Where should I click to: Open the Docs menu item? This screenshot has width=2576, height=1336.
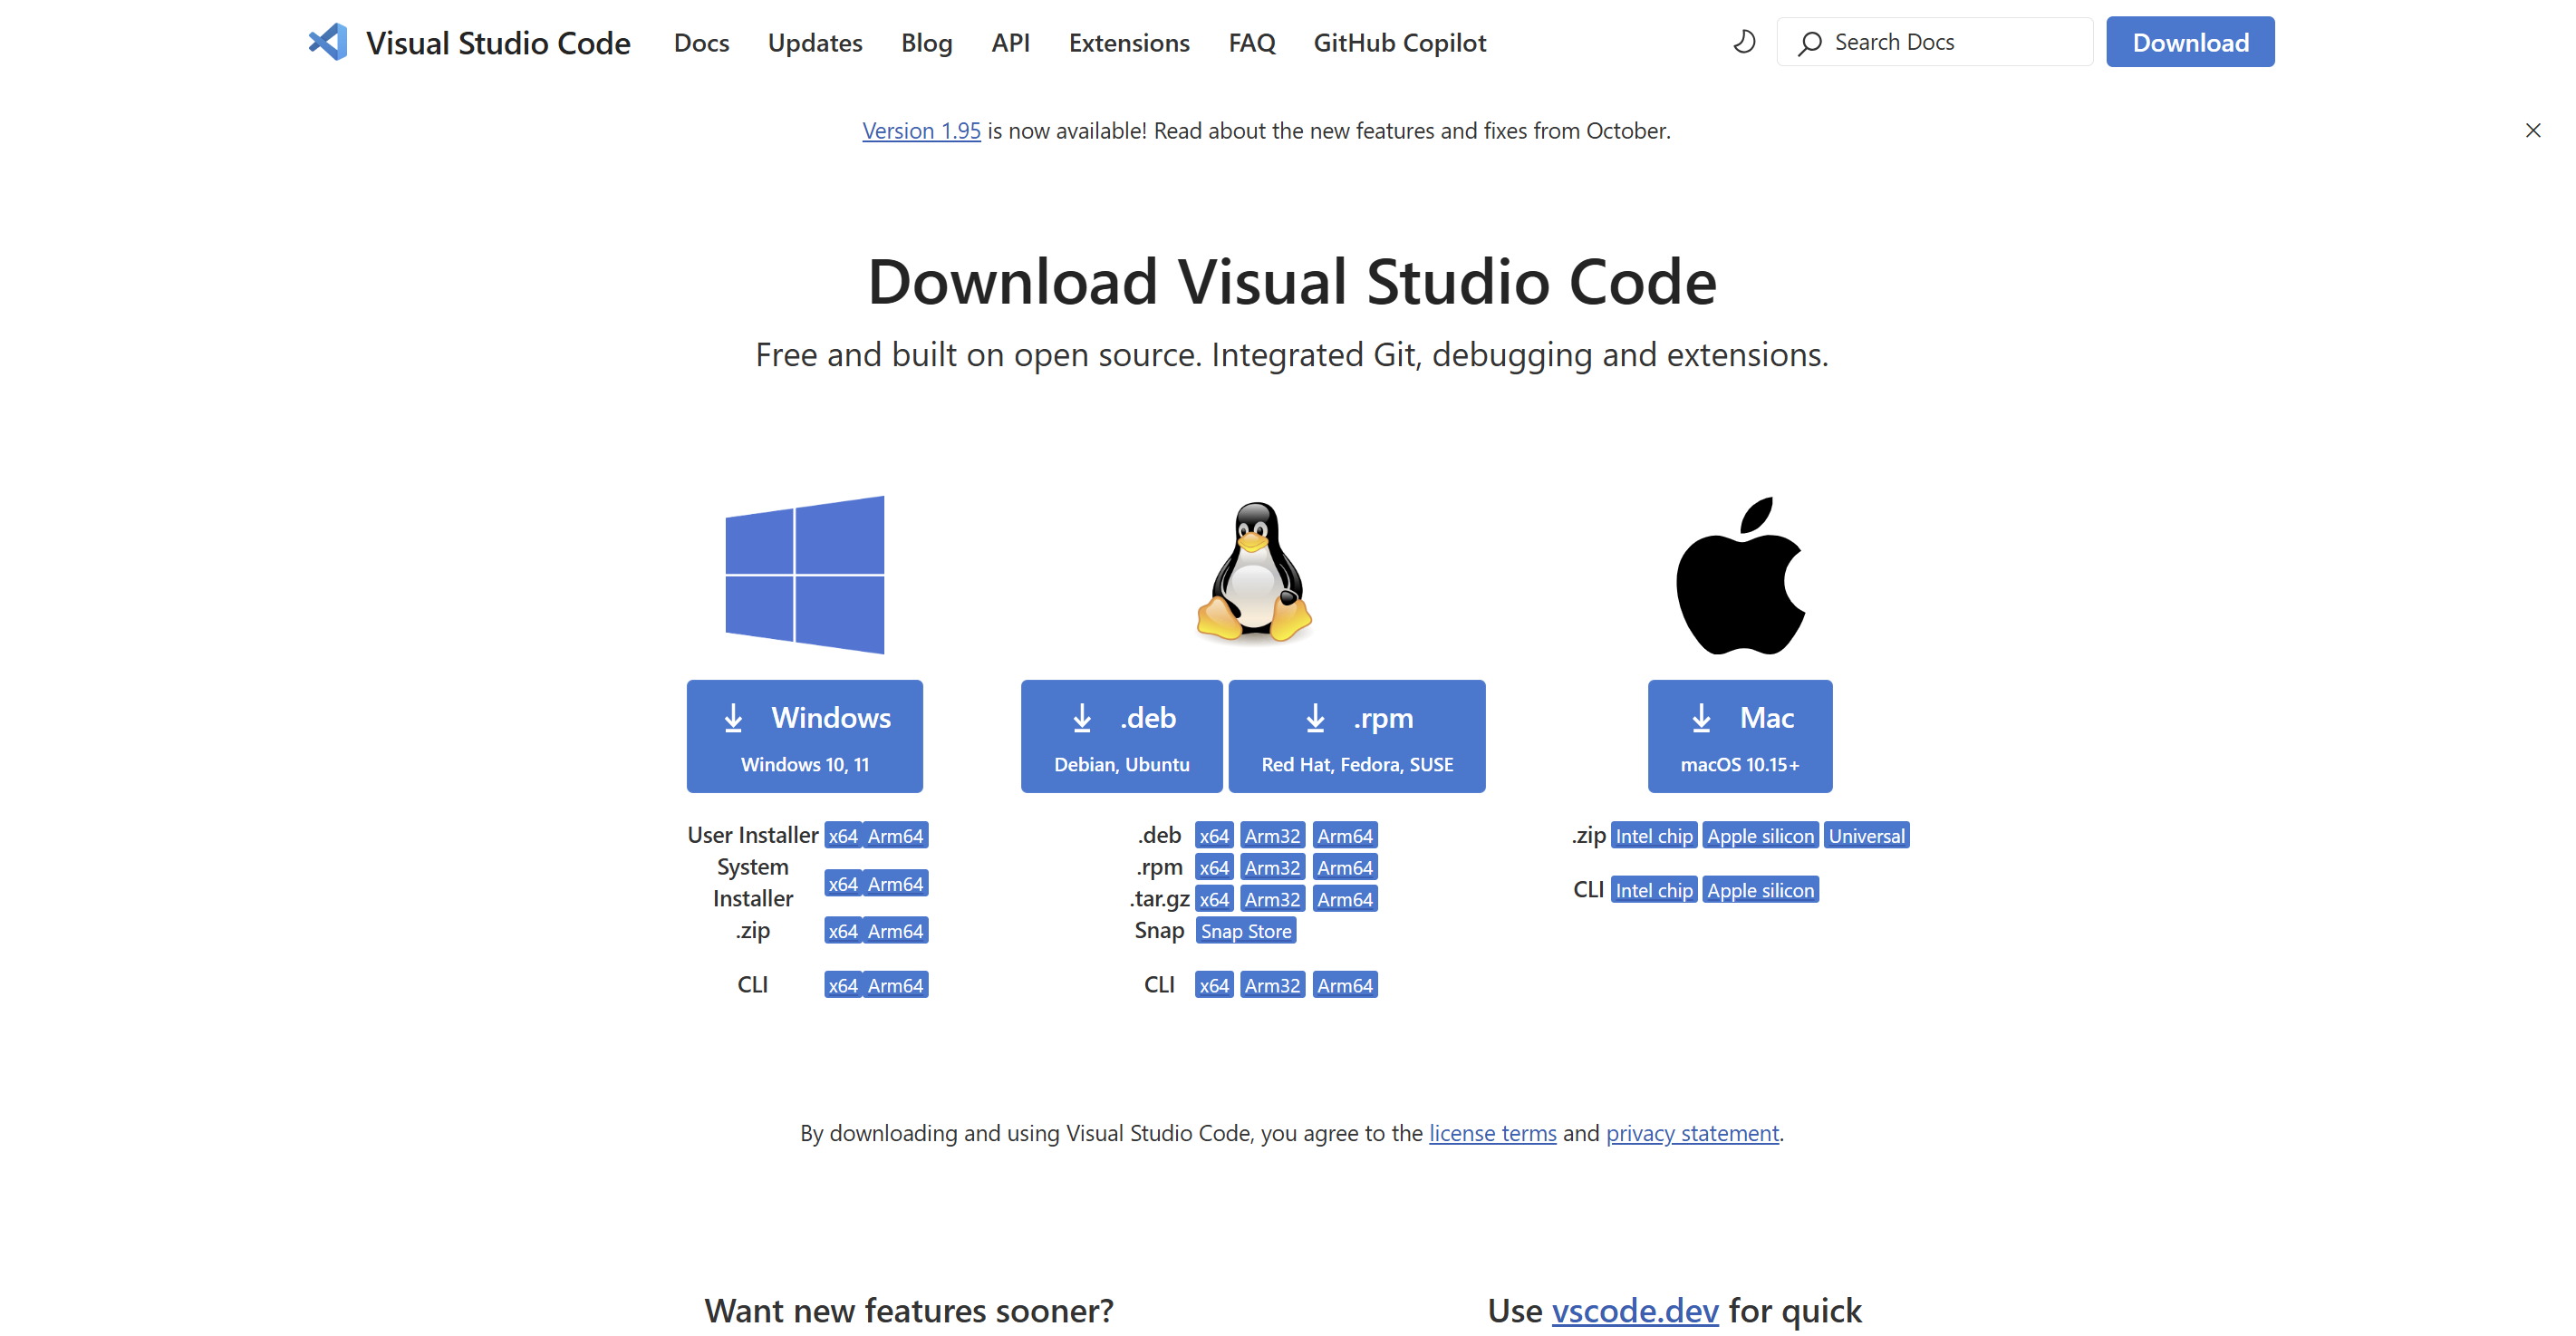pos(701,43)
